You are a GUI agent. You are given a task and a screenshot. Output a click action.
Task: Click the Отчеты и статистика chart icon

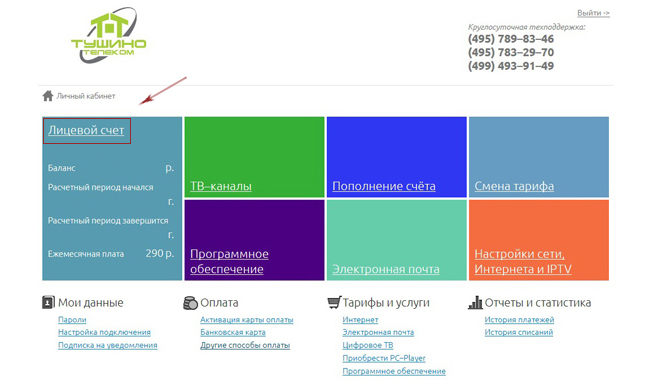[475, 302]
